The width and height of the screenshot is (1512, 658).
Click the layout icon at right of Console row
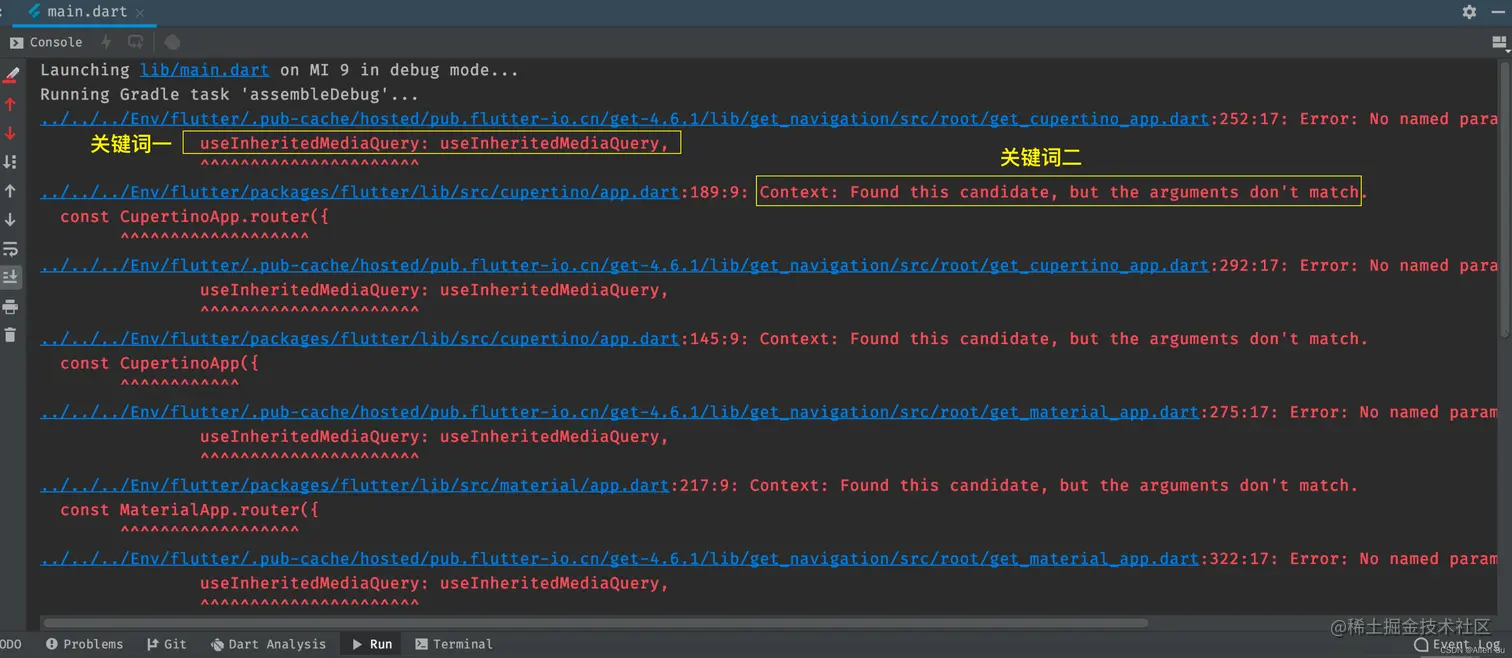point(1498,42)
